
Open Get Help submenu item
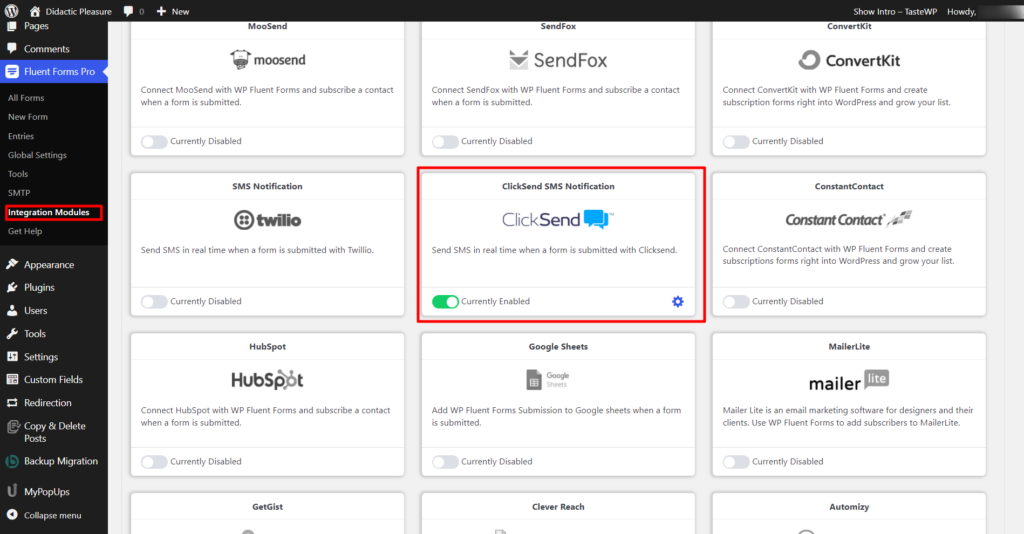coord(25,231)
